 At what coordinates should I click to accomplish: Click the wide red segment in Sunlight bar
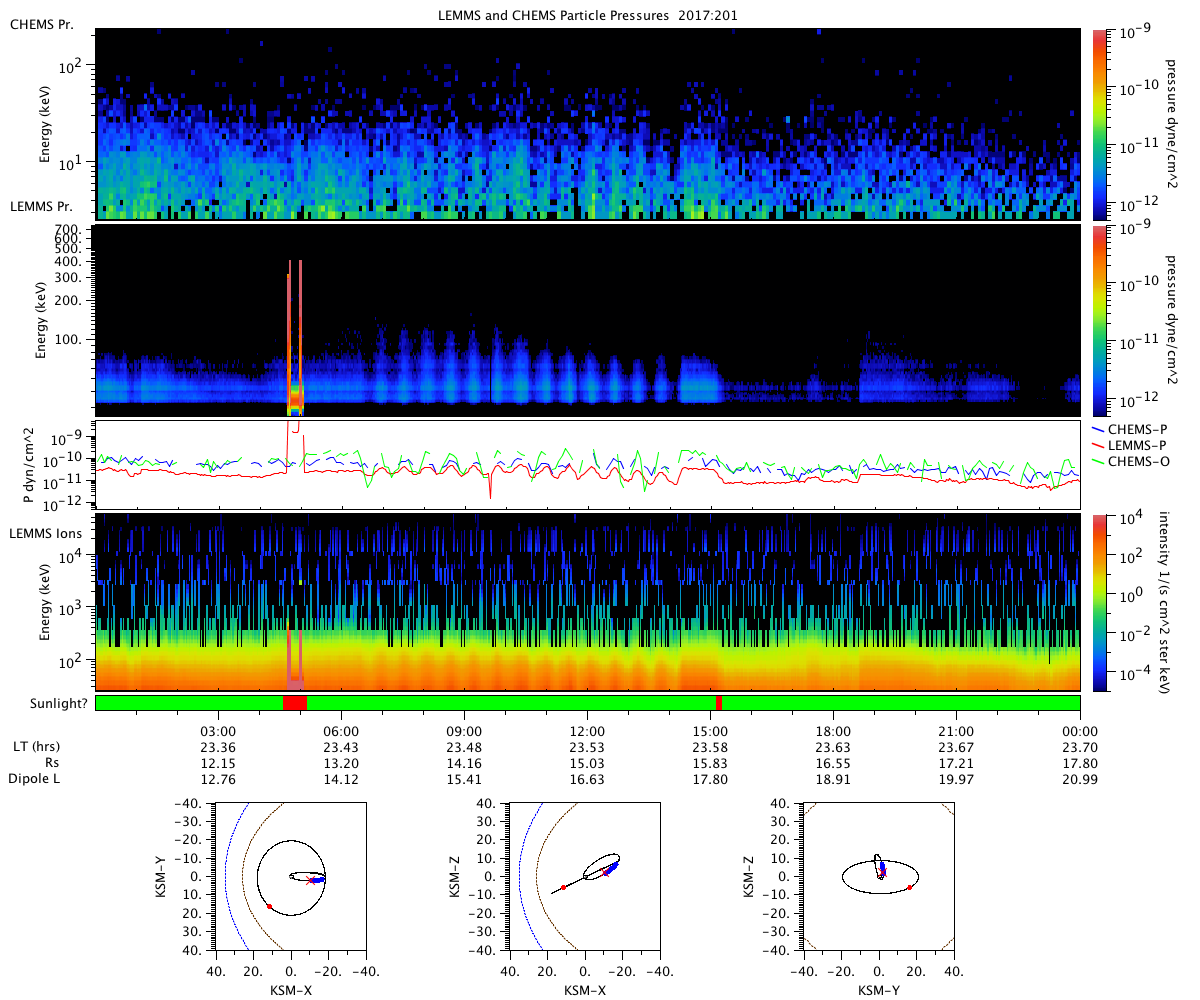tap(295, 703)
